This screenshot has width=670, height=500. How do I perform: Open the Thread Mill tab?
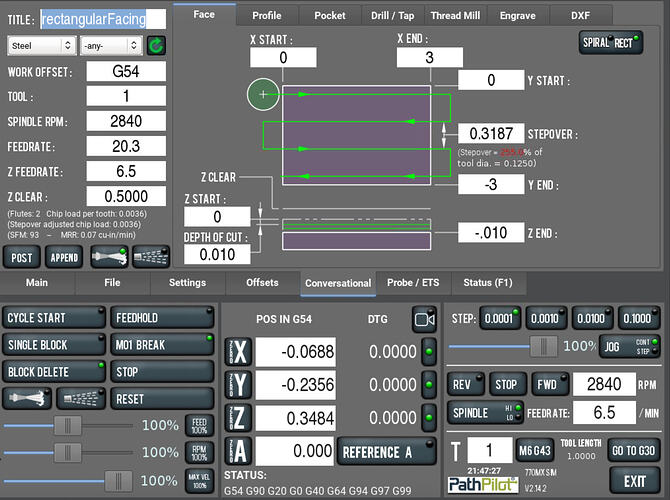(x=455, y=15)
